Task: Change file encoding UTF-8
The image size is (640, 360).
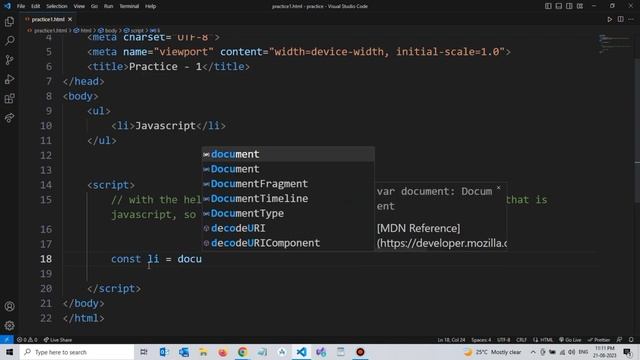Action: pyautogui.click(x=503, y=340)
